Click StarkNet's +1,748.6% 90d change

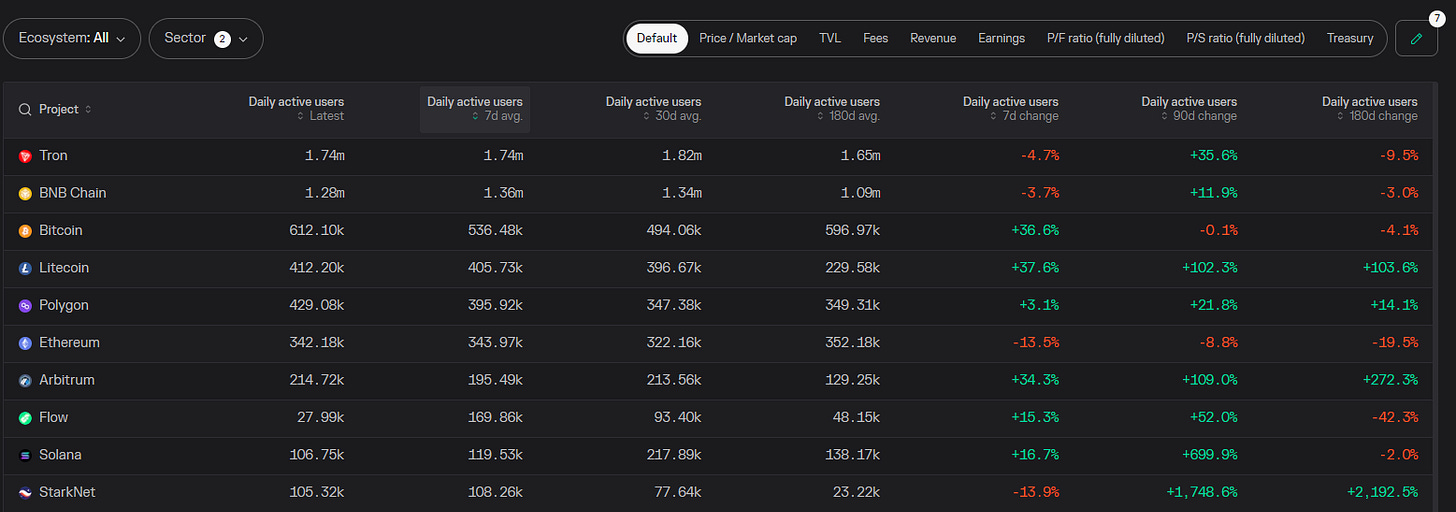click(1201, 493)
